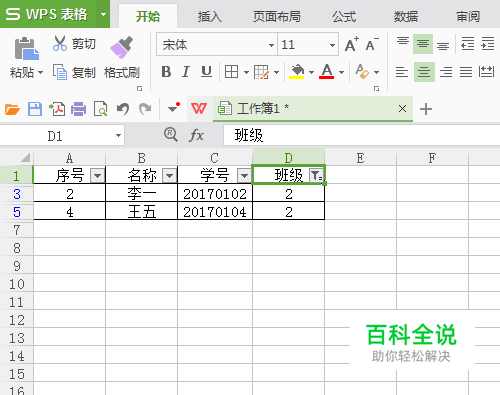Click the undo arrow icon
500x395 pixels.
123,109
